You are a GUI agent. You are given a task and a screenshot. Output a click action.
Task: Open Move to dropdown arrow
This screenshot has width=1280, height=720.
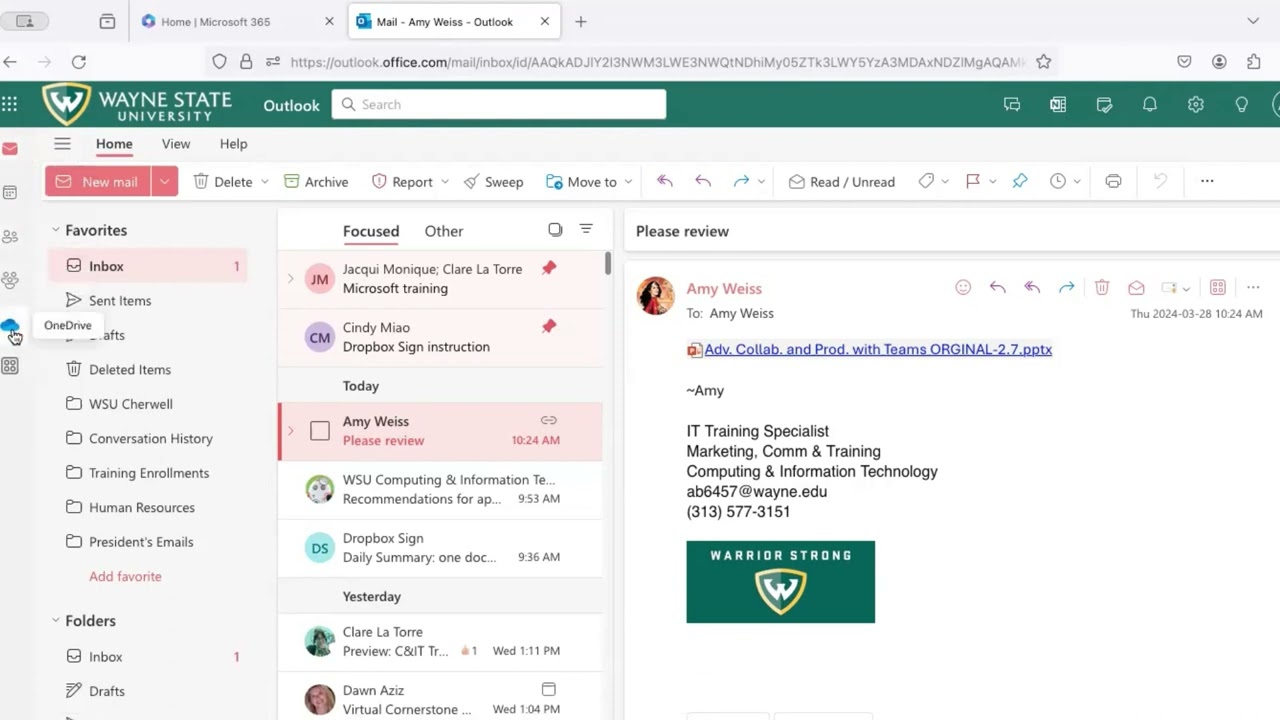pyautogui.click(x=628, y=182)
